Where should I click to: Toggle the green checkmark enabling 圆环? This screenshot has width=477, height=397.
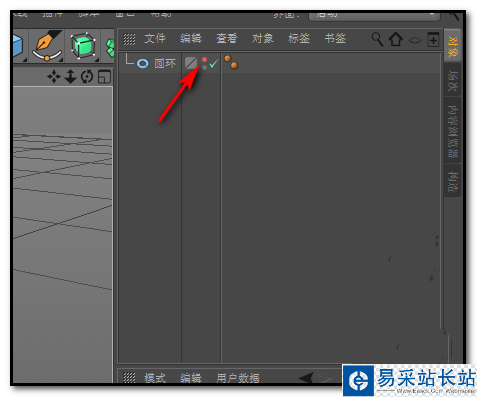(x=214, y=63)
